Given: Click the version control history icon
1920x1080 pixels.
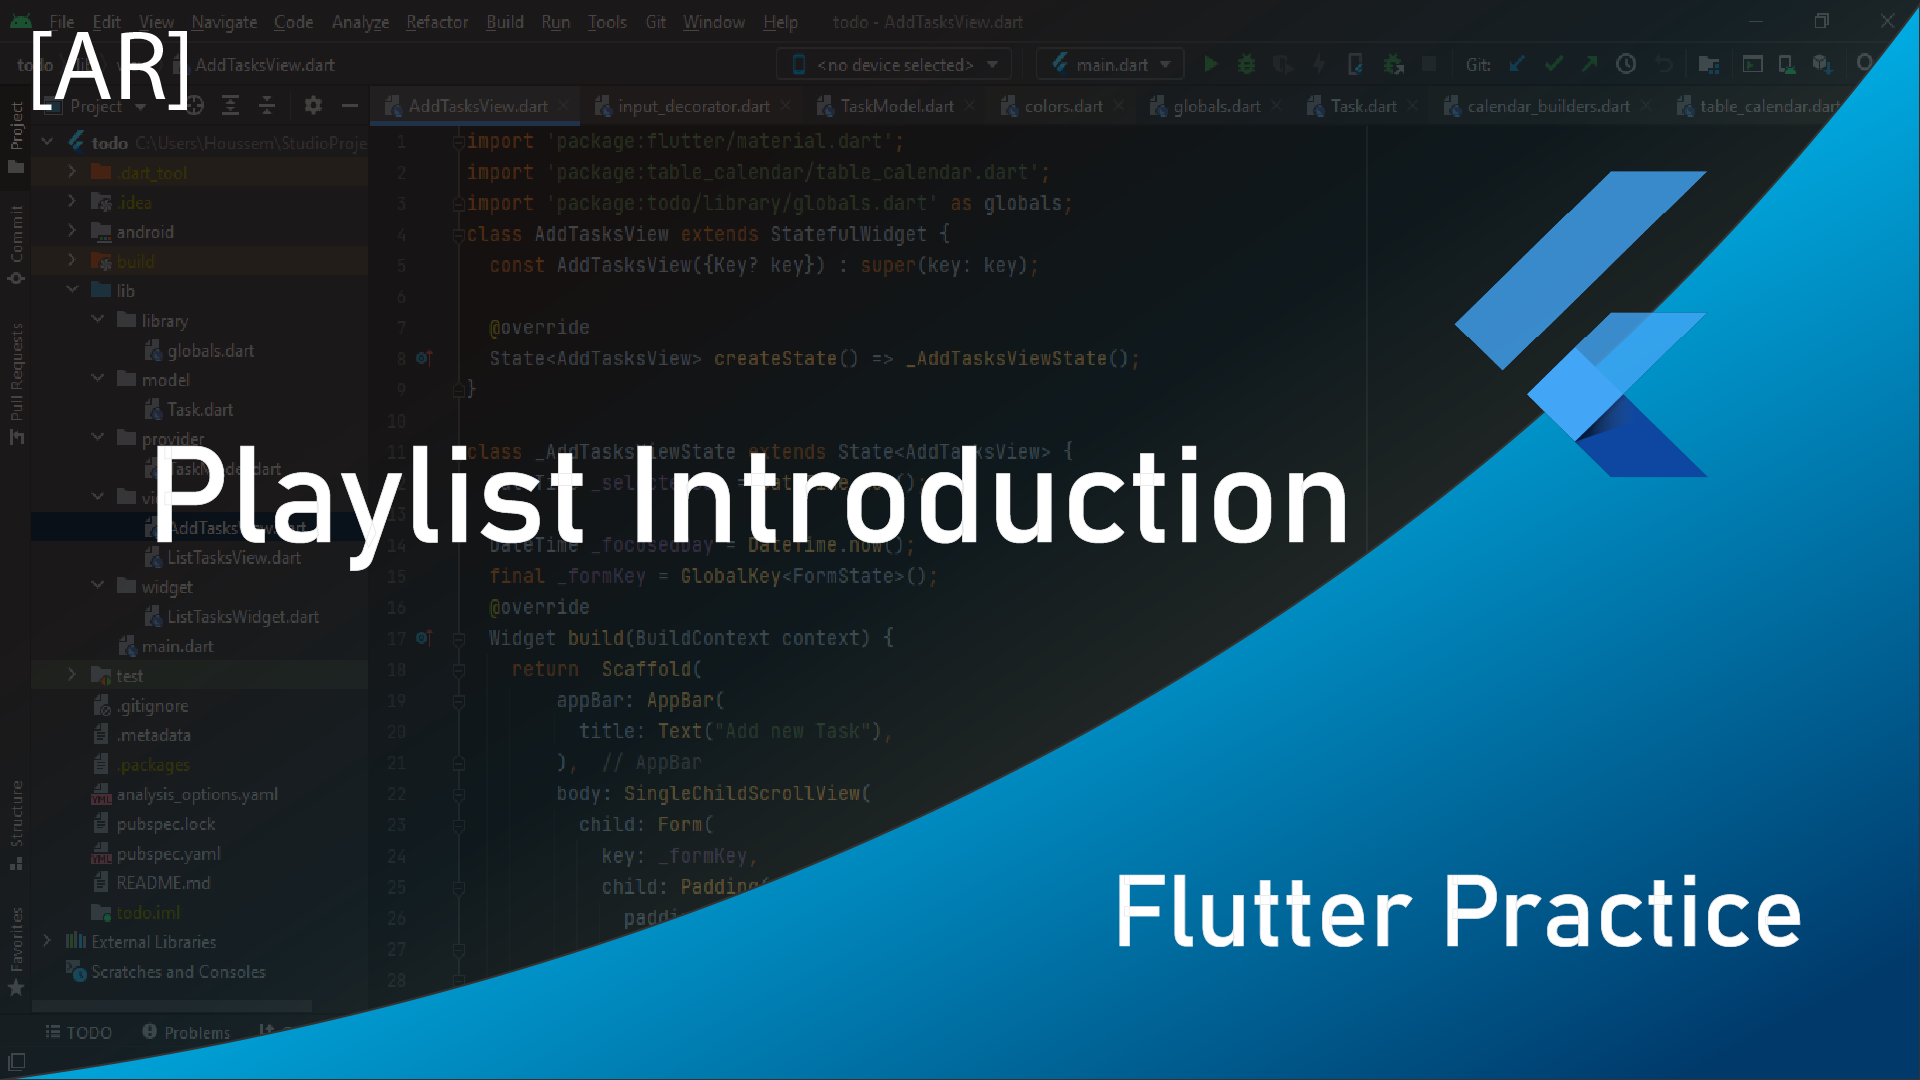Looking at the screenshot, I should 1626,63.
